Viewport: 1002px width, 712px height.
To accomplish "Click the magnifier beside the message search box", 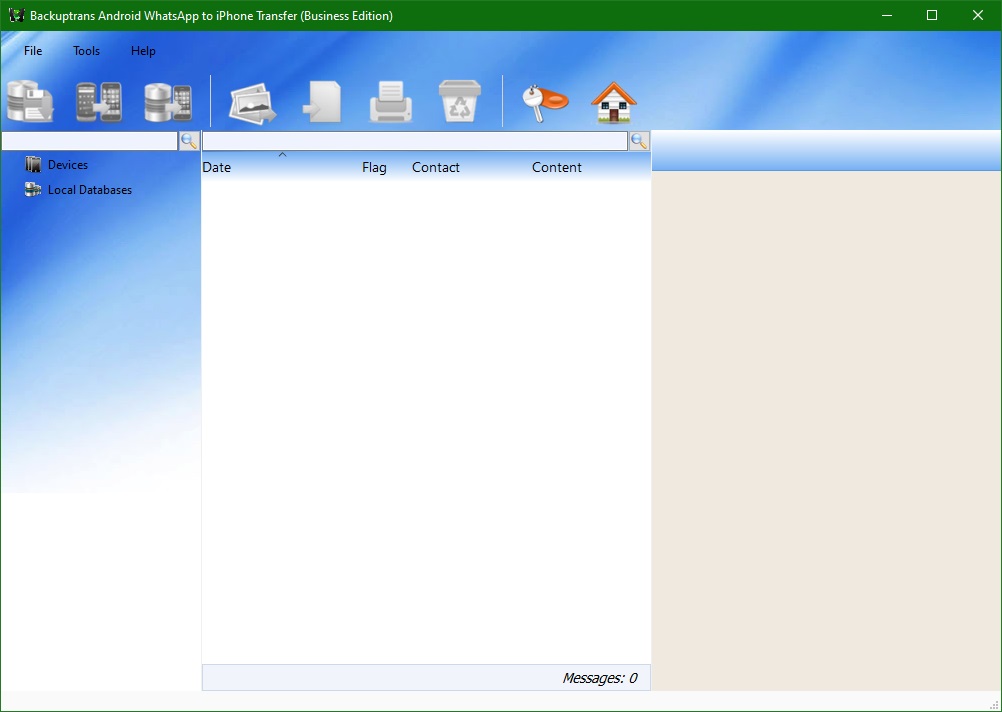I will (x=639, y=141).
